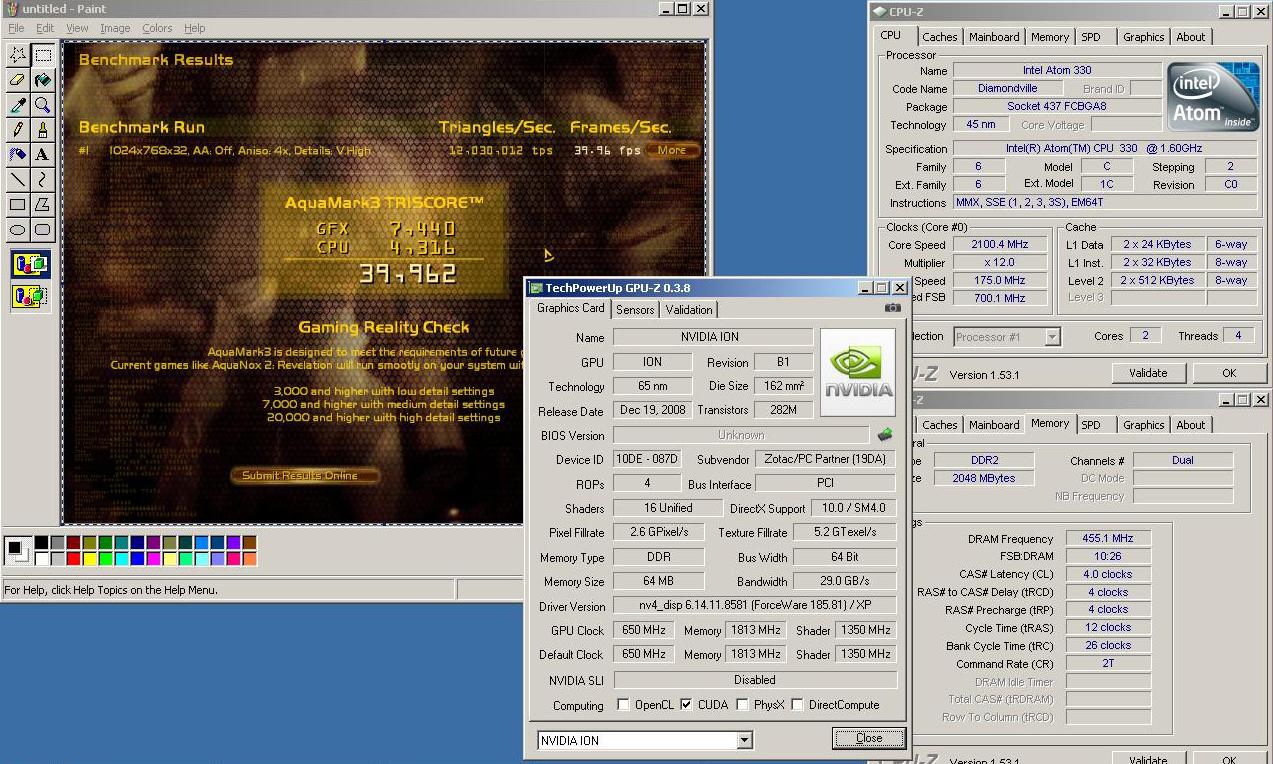1273x764 pixels.
Task: Select the Rounded Rectangle tool
Action: [42, 230]
